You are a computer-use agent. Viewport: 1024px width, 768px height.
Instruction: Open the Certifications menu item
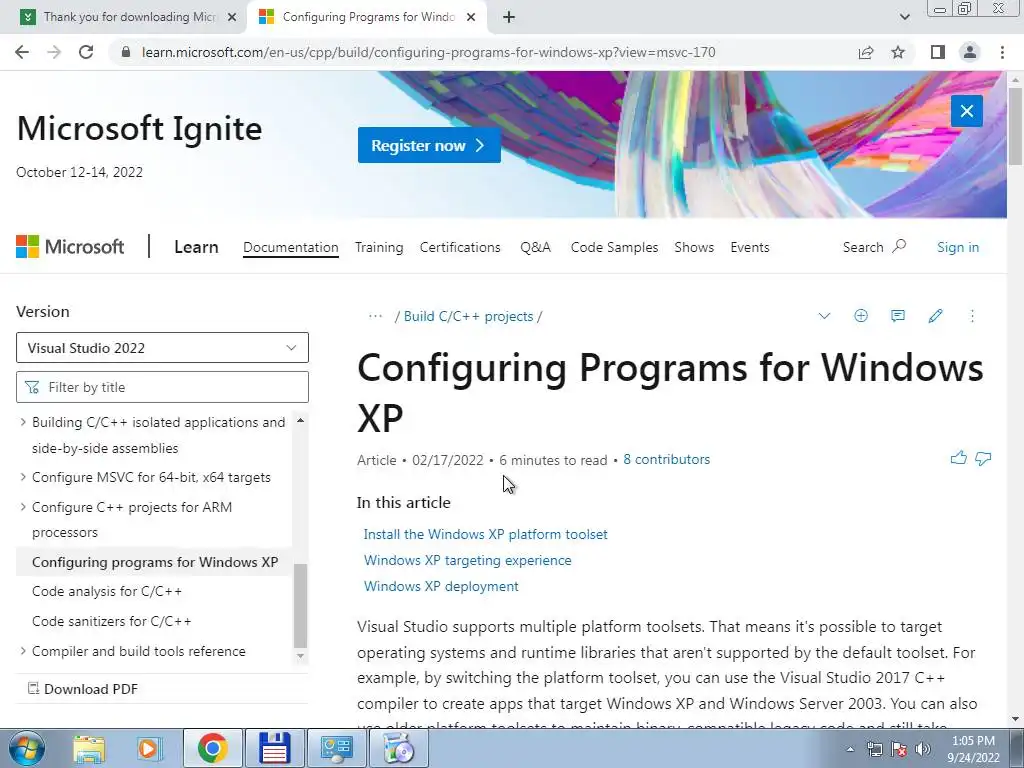(x=460, y=247)
